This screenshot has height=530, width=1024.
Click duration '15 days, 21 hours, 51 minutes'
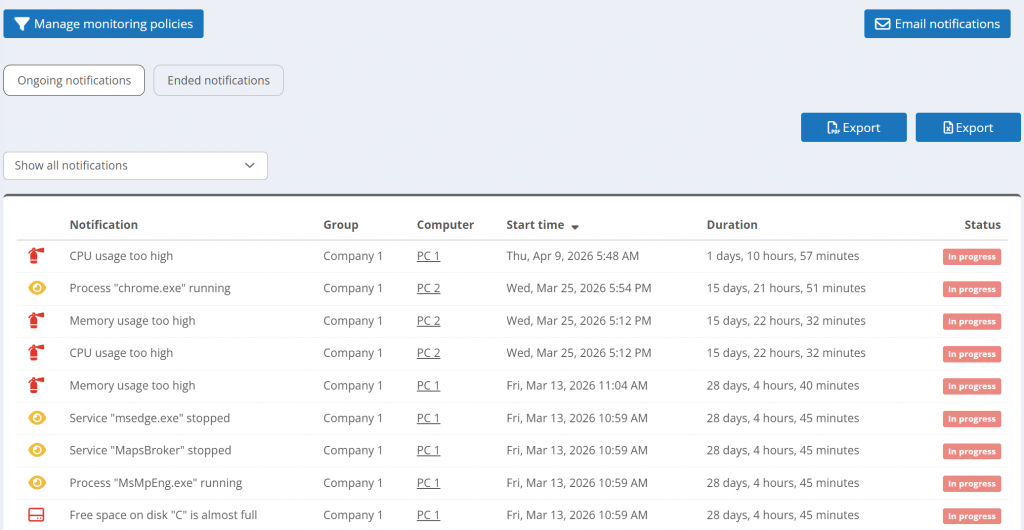[x=786, y=288]
